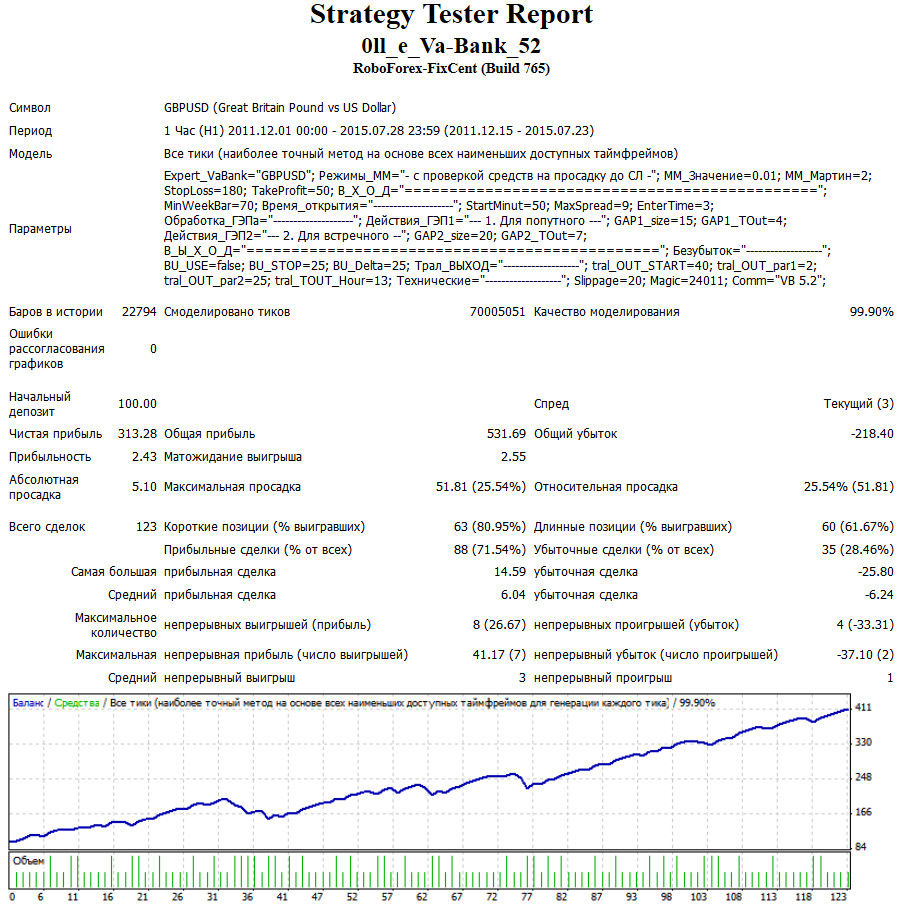Image resolution: width=904 pixels, height=906 pixels.
Task: Select maximal consecutive loss -37.10 (2)
Action: [x=865, y=655]
